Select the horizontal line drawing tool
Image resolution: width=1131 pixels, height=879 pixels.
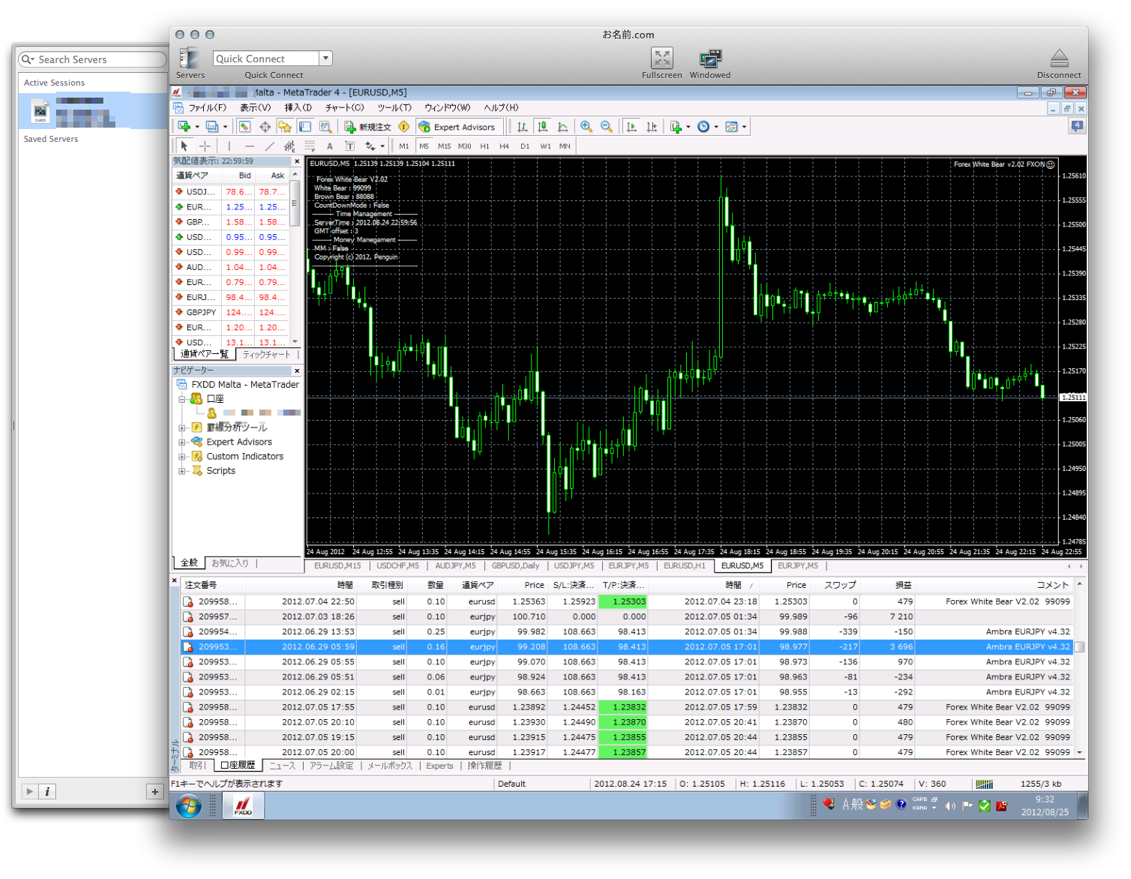250,146
